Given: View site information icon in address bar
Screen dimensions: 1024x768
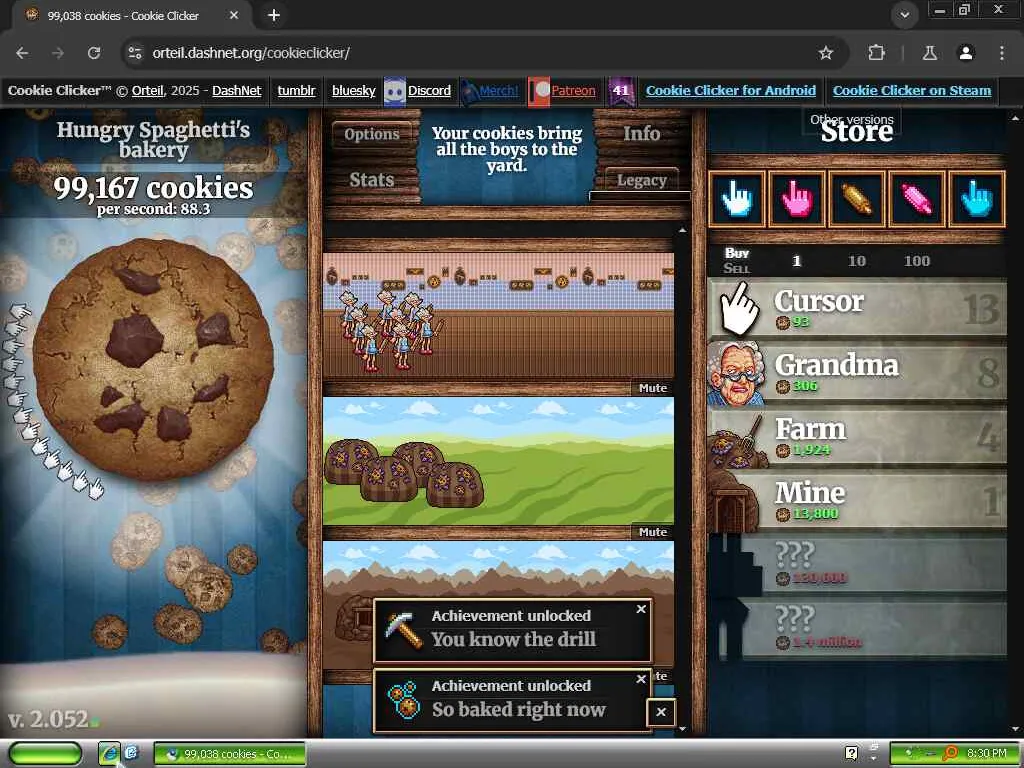Looking at the screenshot, I should (x=135, y=53).
